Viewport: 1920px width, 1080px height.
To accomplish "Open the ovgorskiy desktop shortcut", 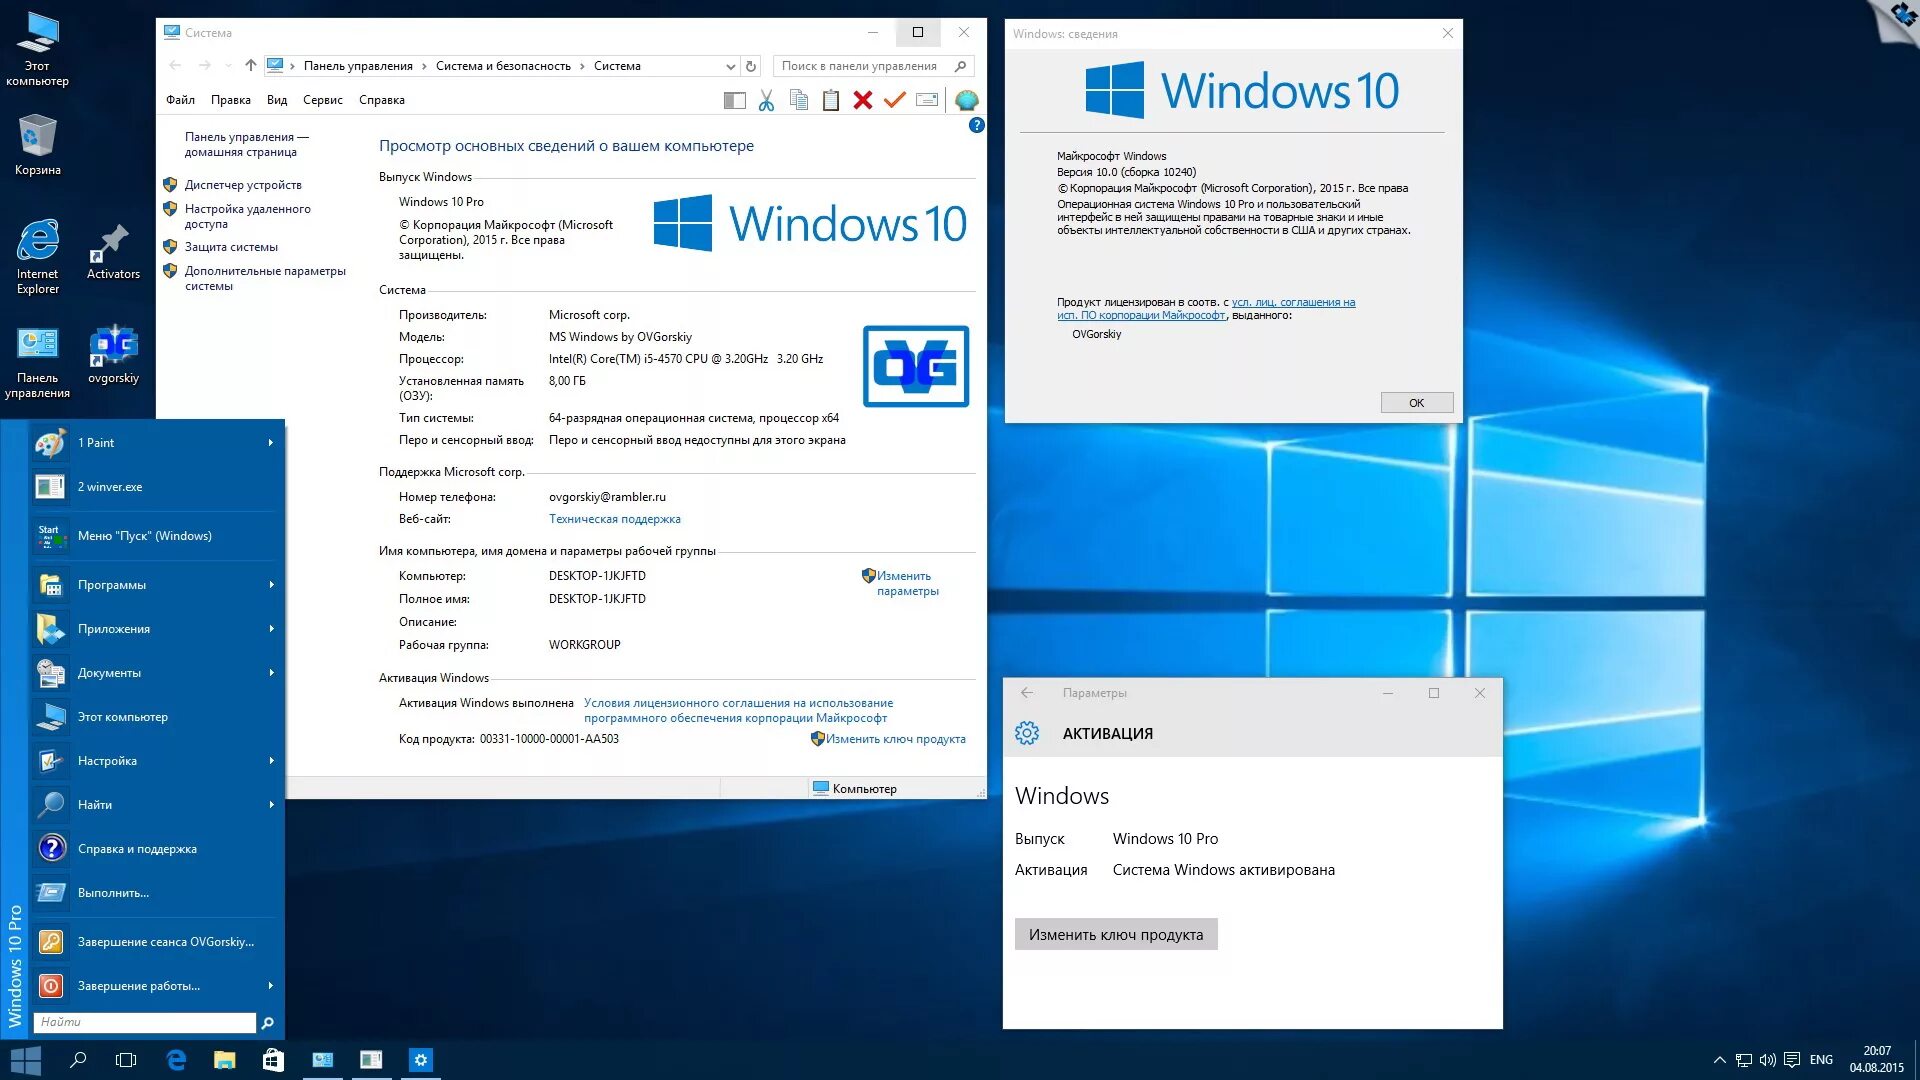I will pos(113,355).
